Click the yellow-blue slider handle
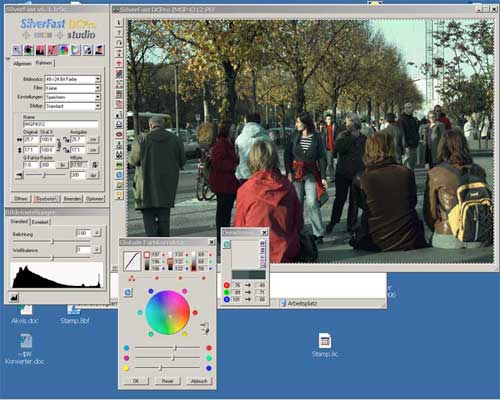Image resolution: width=500 pixels, height=400 pixels. 161,368
